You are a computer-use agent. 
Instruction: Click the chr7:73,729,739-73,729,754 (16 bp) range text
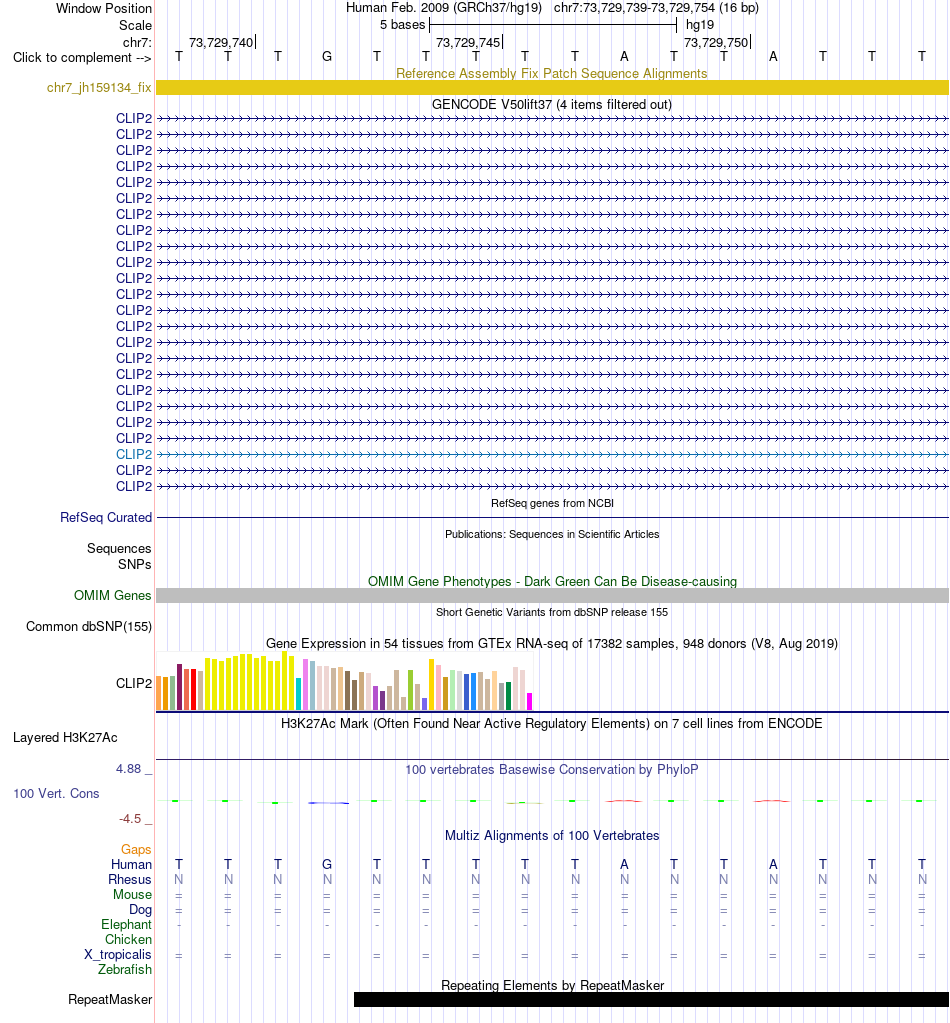click(656, 8)
